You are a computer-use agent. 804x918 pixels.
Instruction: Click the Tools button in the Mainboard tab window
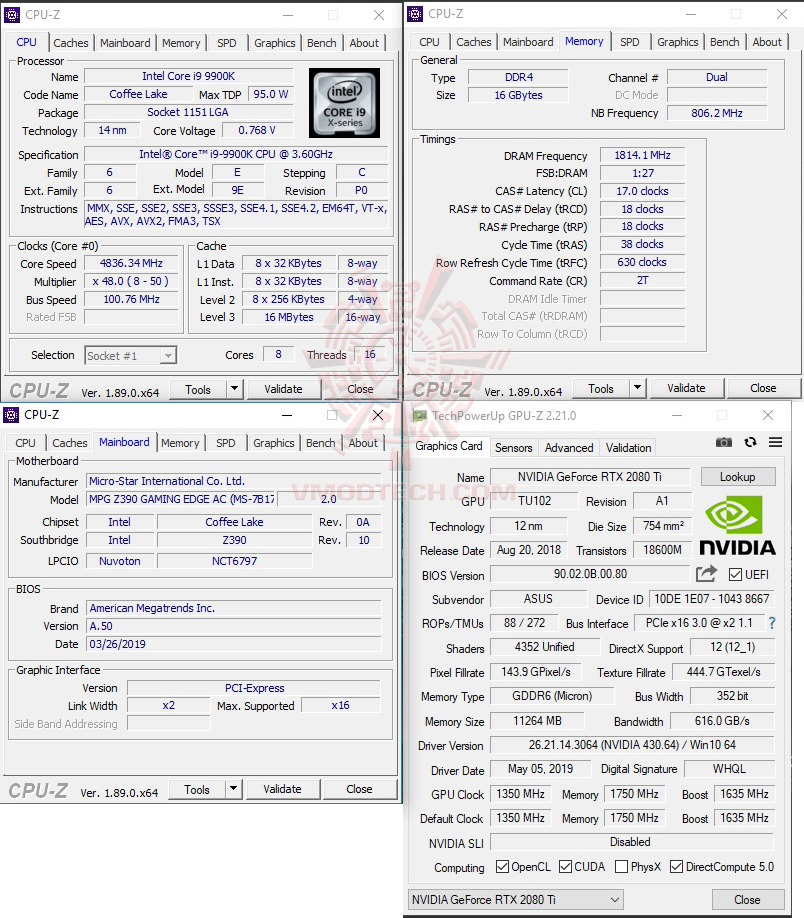(x=197, y=789)
